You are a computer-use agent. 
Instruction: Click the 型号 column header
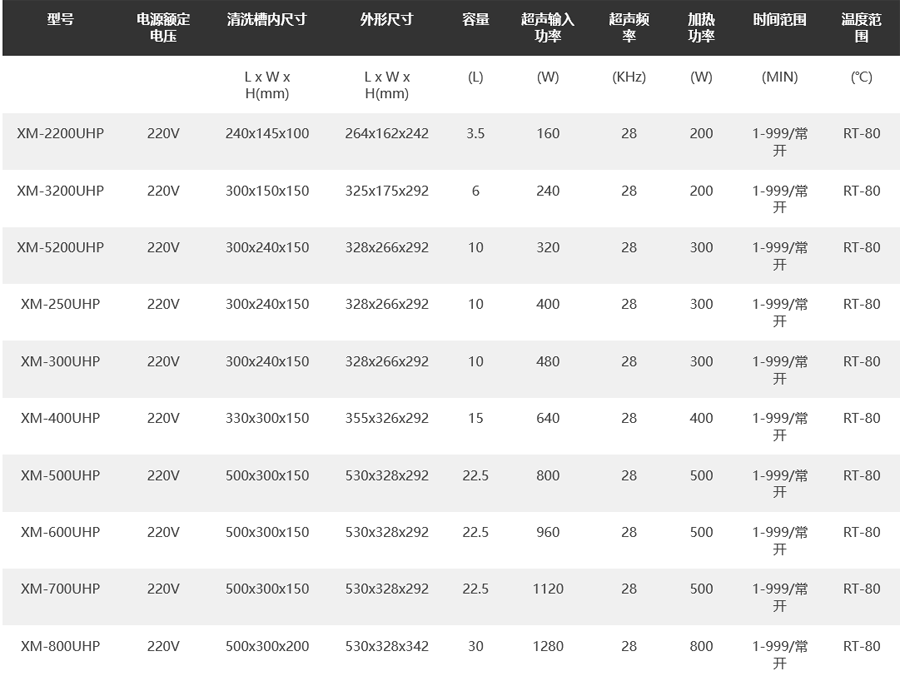pos(60,20)
